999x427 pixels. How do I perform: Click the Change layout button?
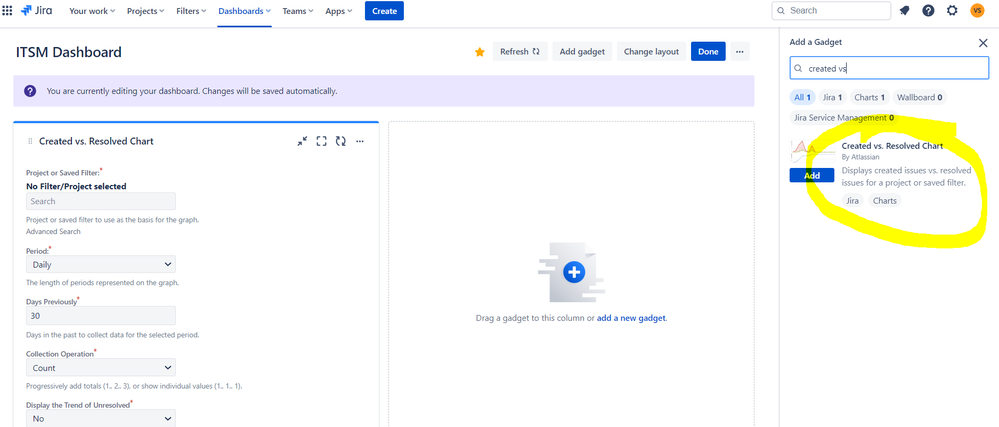pos(651,52)
